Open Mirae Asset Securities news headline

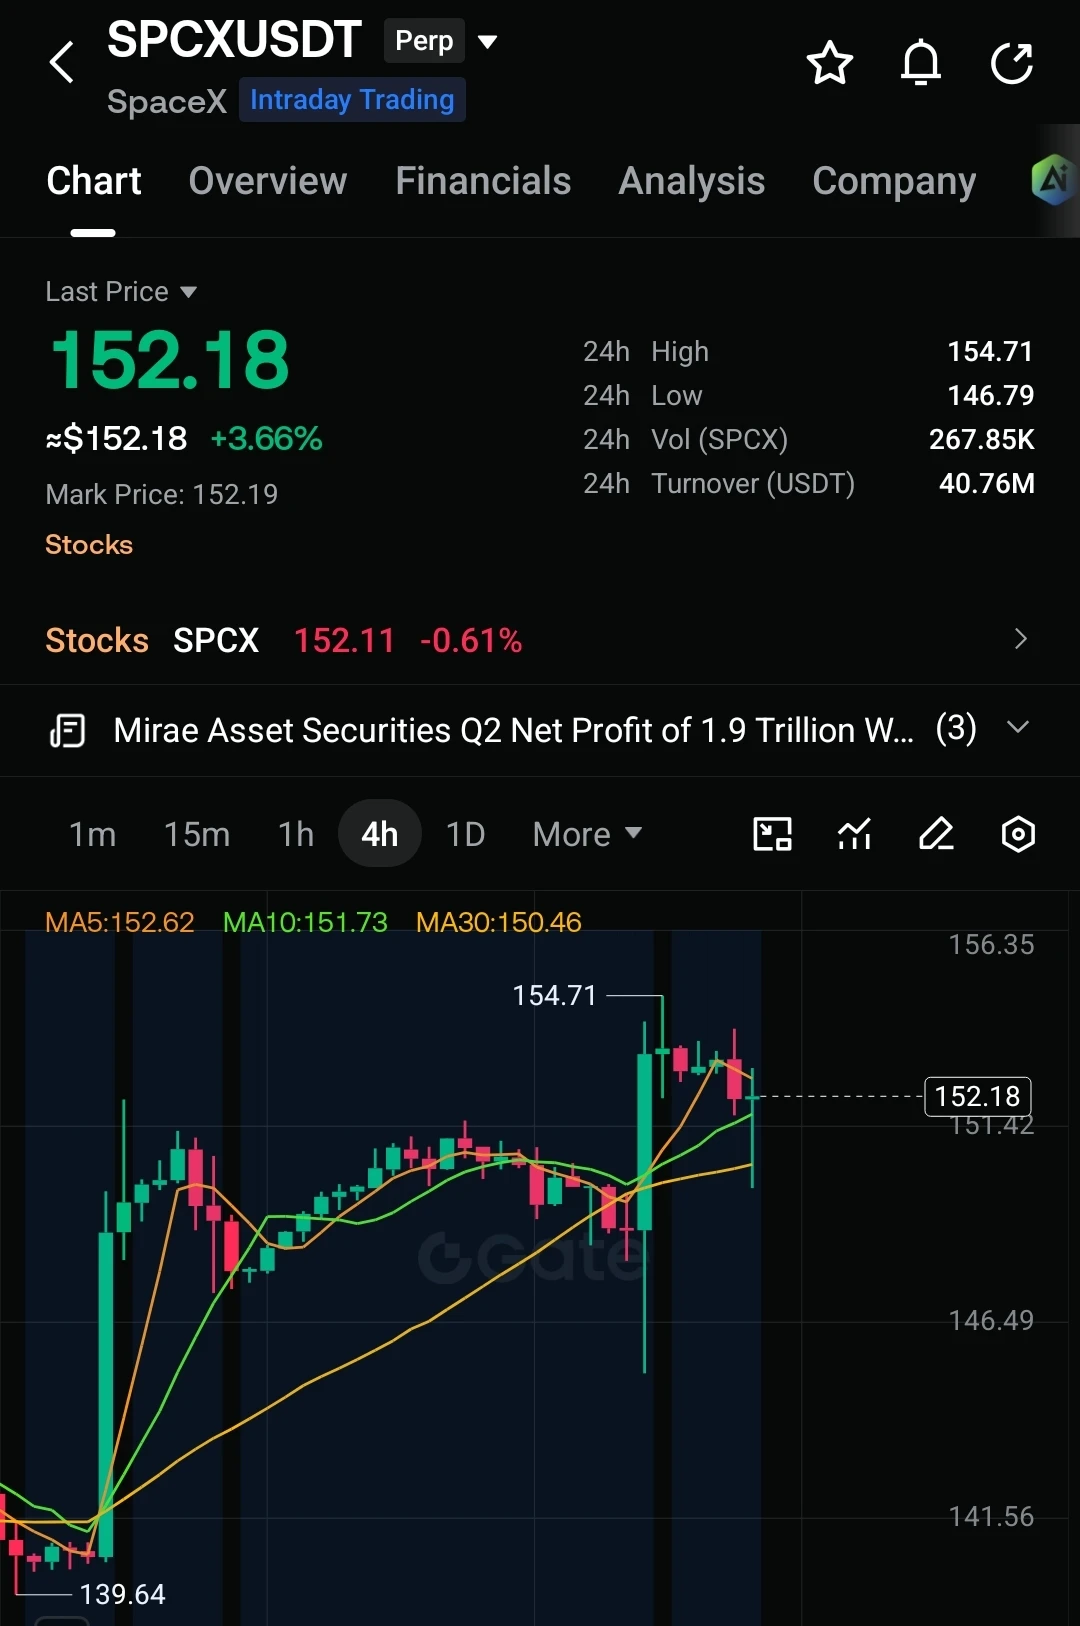pos(513,730)
